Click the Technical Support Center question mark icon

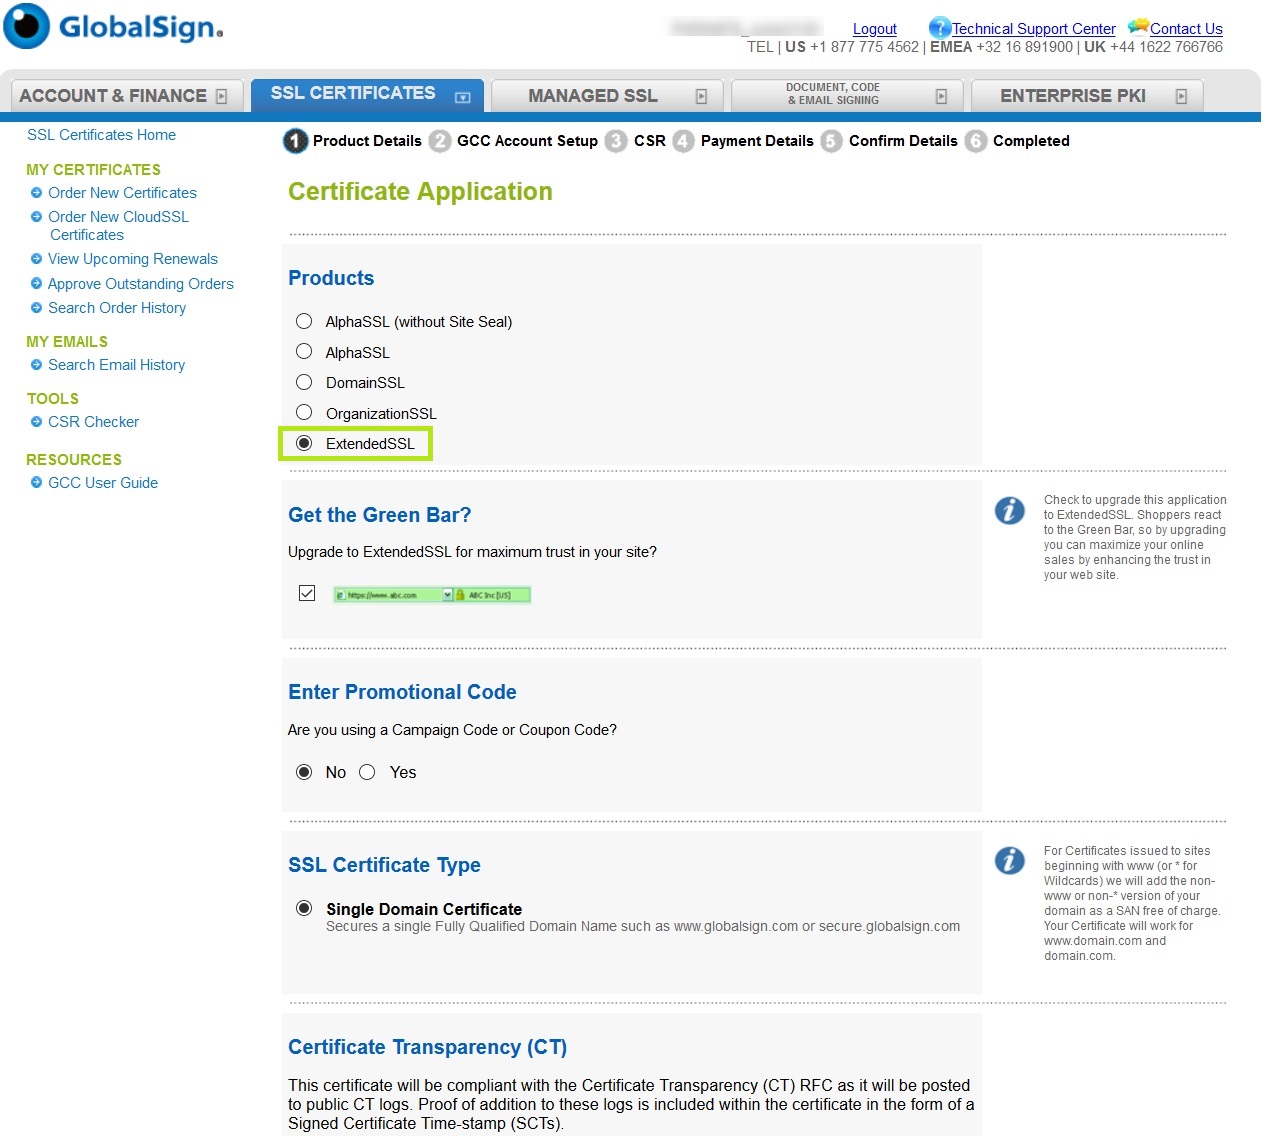point(938,28)
